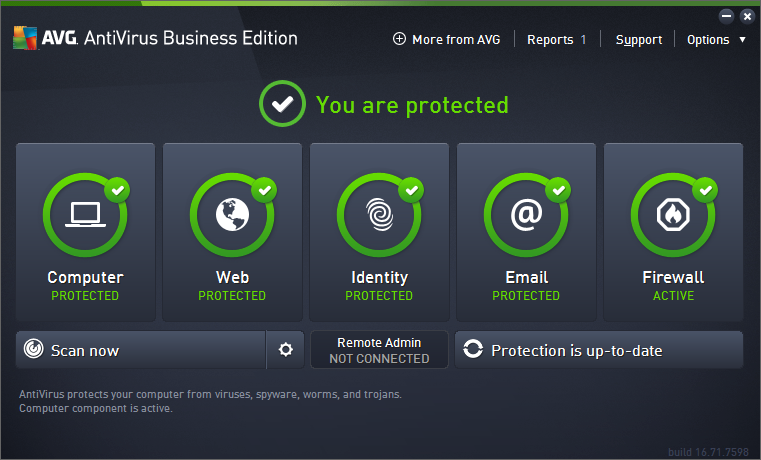Click the Scan now radar icon
This screenshot has width=761, height=460.
coord(34,350)
